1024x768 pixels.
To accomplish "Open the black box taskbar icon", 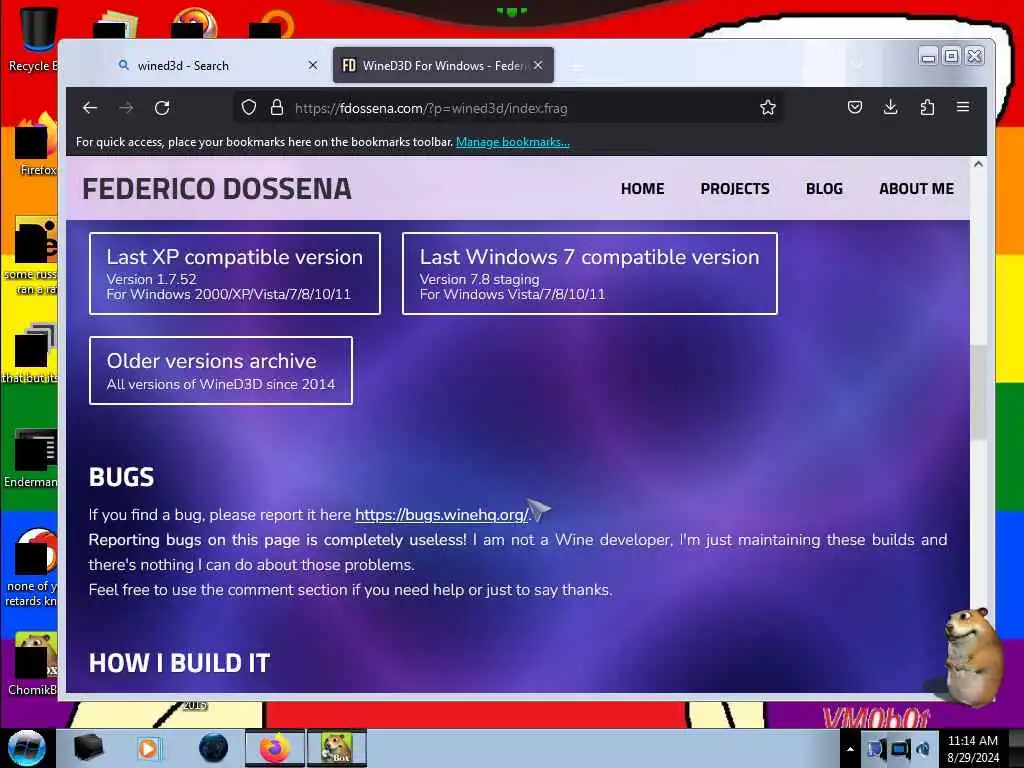I will [88, 748].
